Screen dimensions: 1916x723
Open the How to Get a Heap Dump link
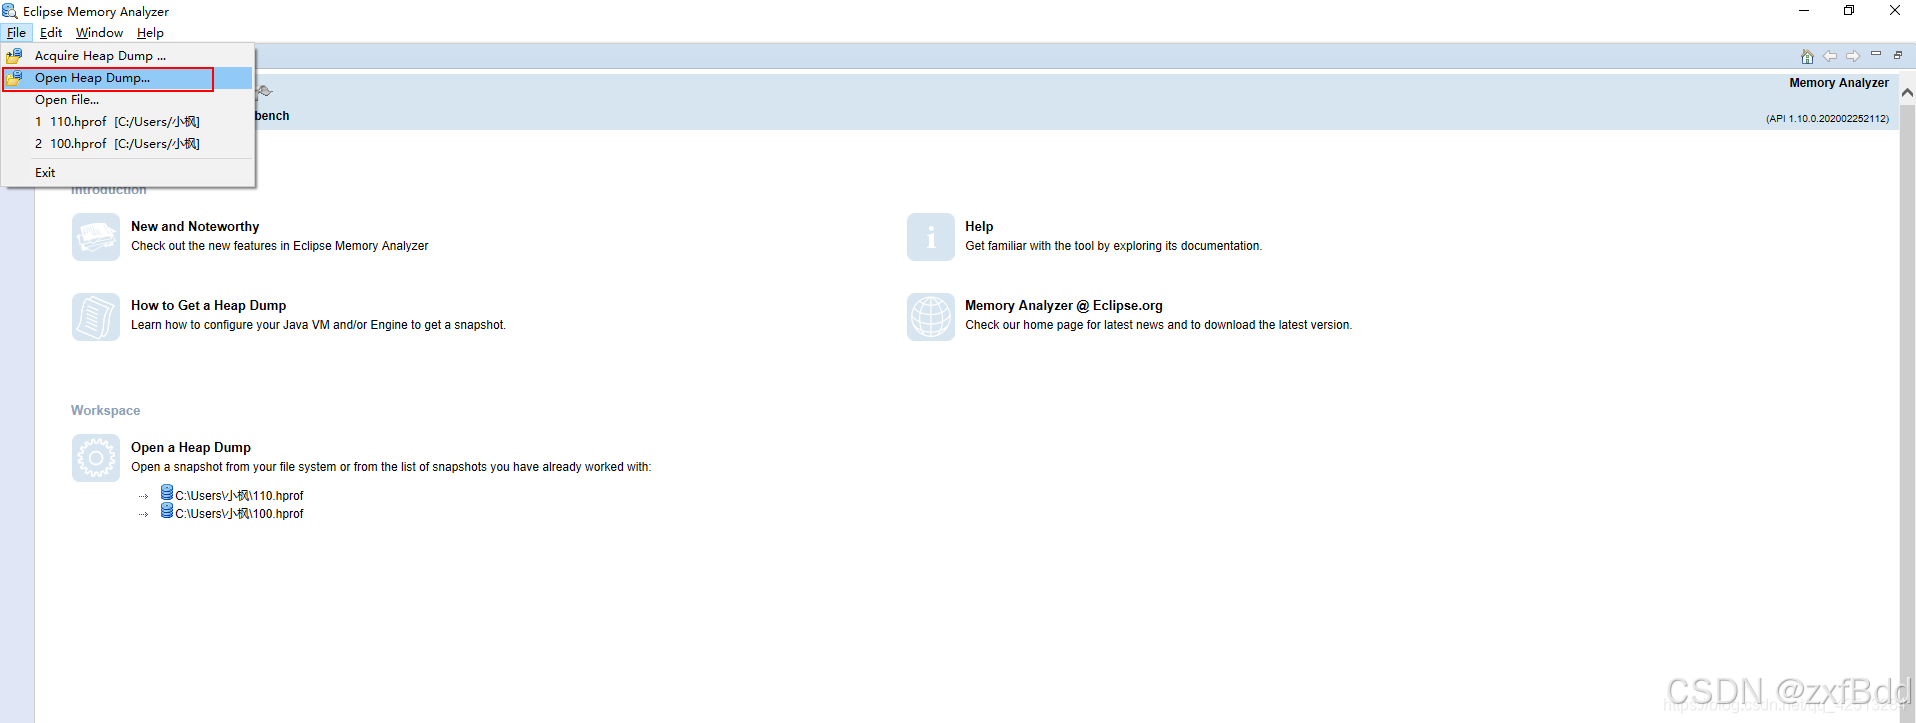[x=208, y=306]
